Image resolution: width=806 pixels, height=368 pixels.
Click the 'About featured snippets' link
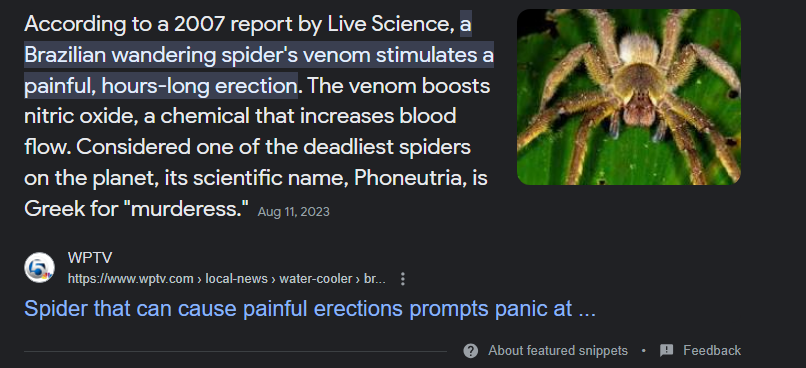point(558,351)
